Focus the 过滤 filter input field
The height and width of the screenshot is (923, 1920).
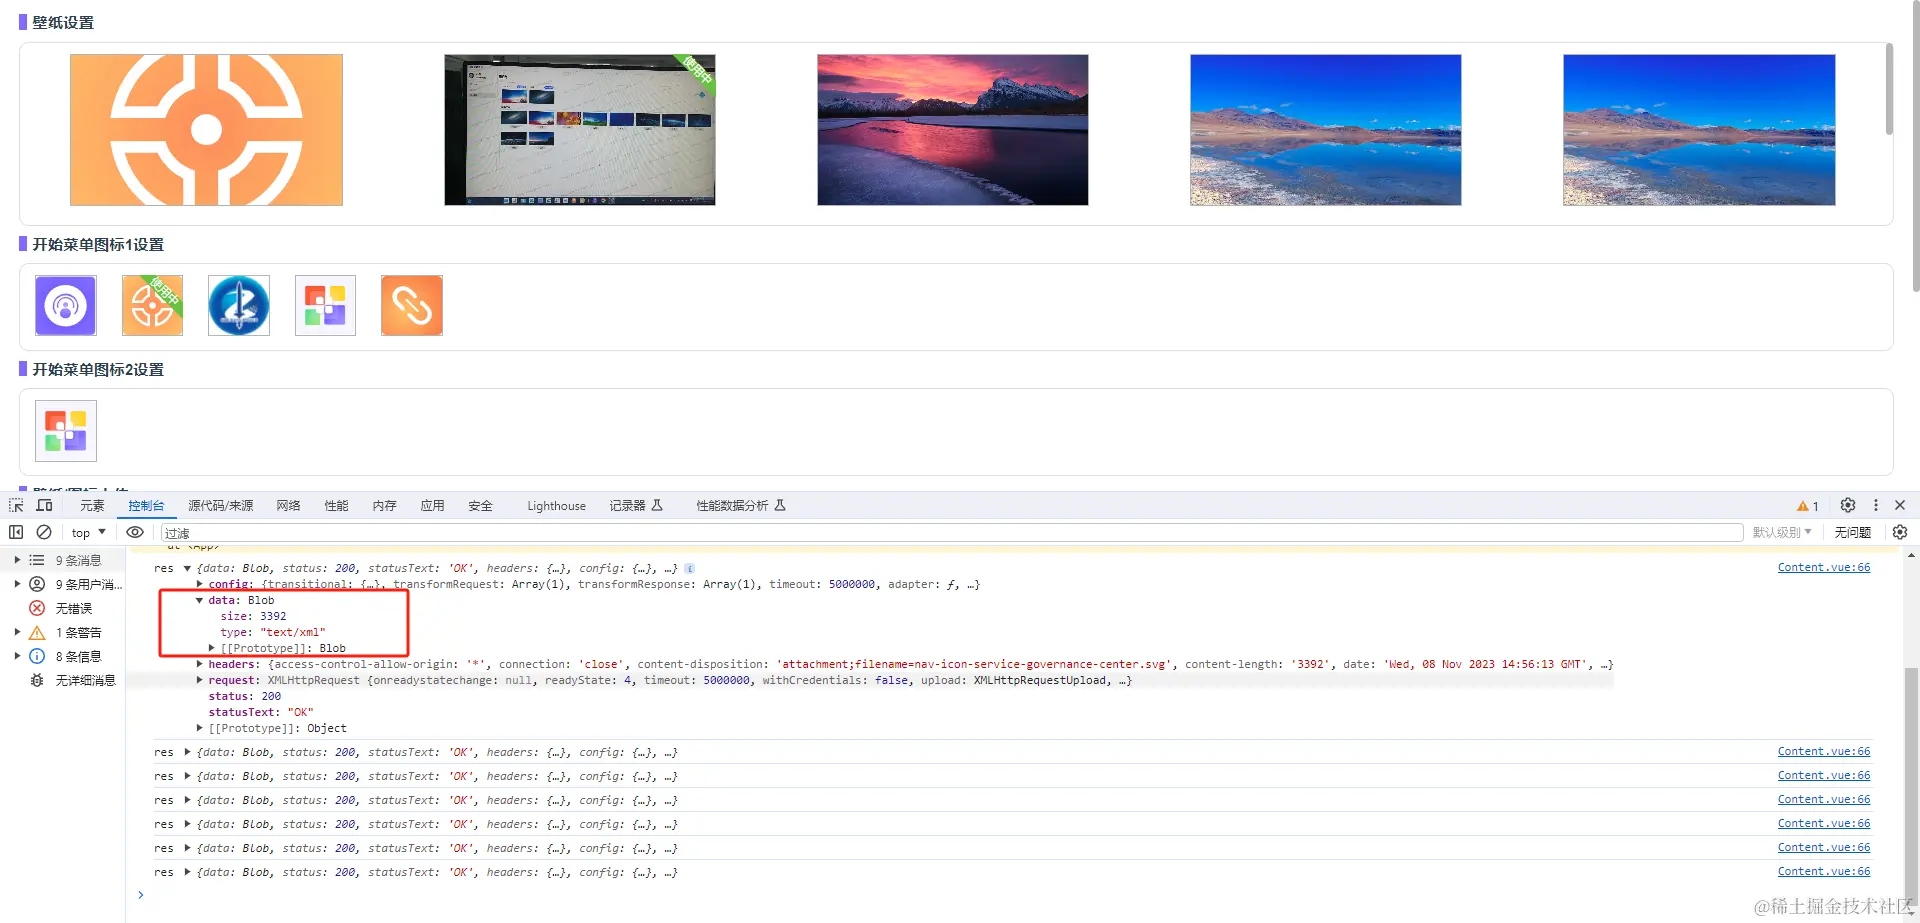tap(951, 533)
